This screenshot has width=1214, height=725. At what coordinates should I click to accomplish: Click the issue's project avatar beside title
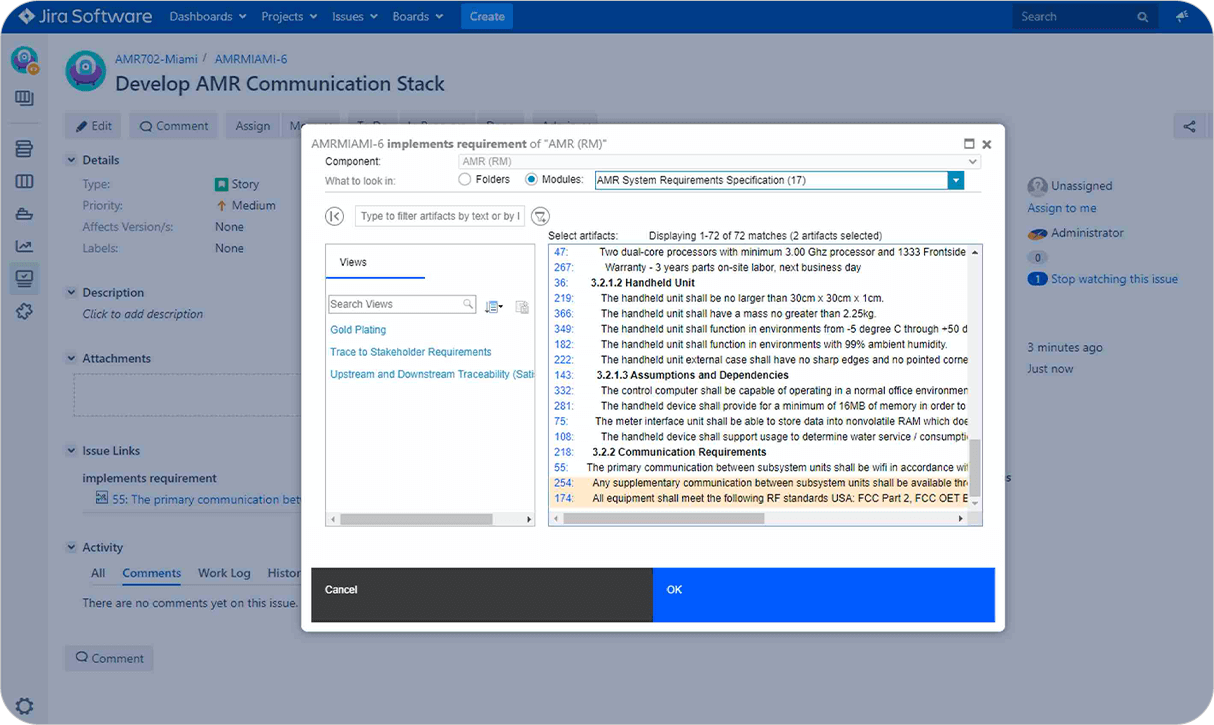(85, 71)
